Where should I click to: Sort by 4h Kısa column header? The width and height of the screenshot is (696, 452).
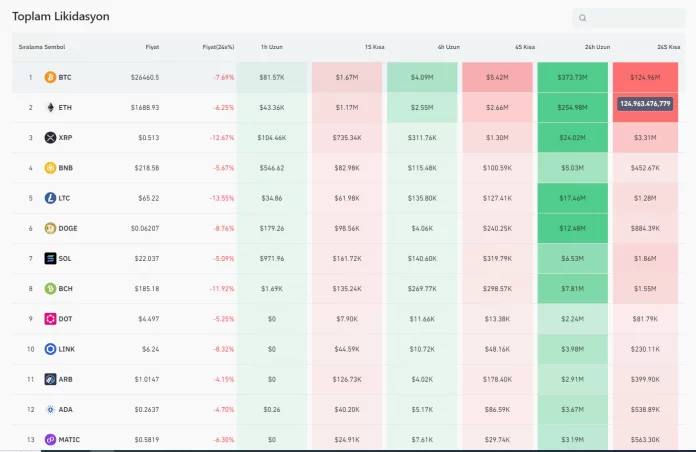524,47
